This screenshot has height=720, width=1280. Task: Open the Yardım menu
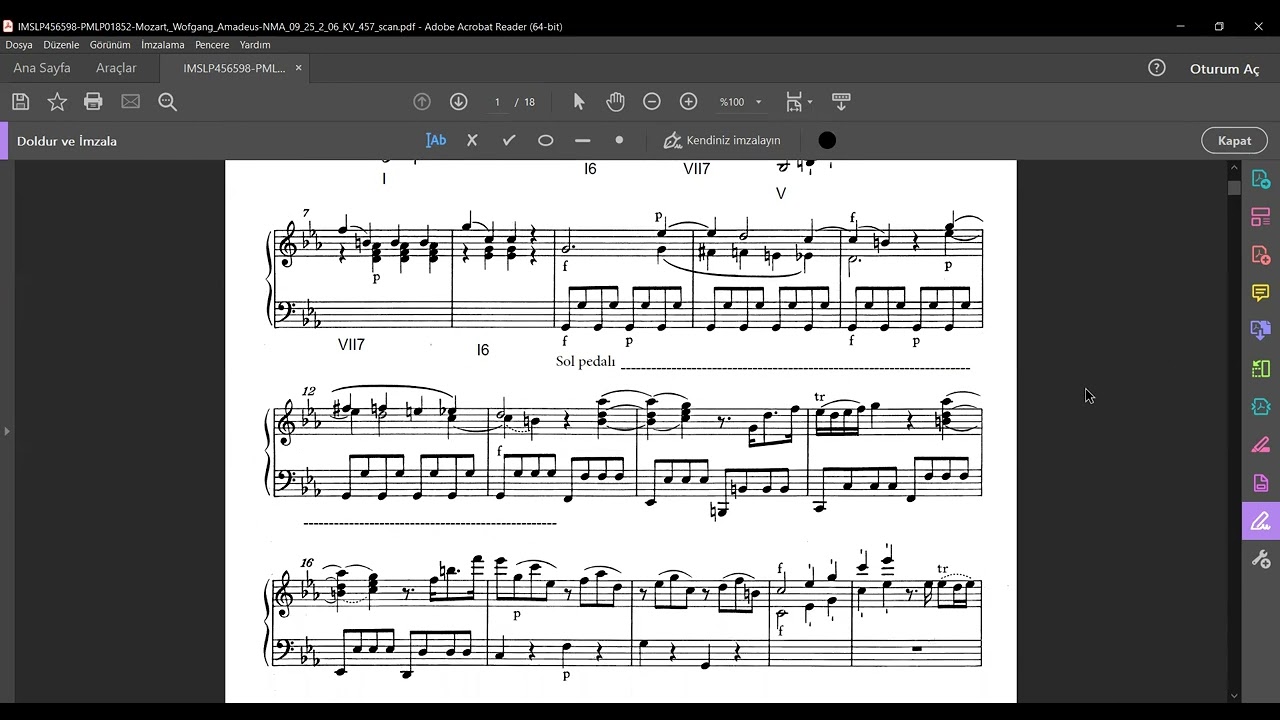click(x=255, y=45)
